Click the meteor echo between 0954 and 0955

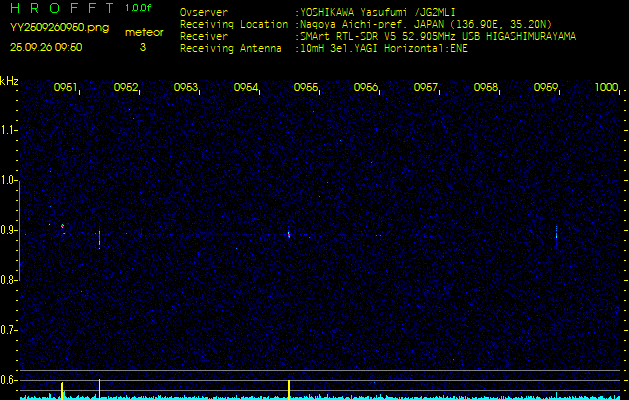[289, 234]
